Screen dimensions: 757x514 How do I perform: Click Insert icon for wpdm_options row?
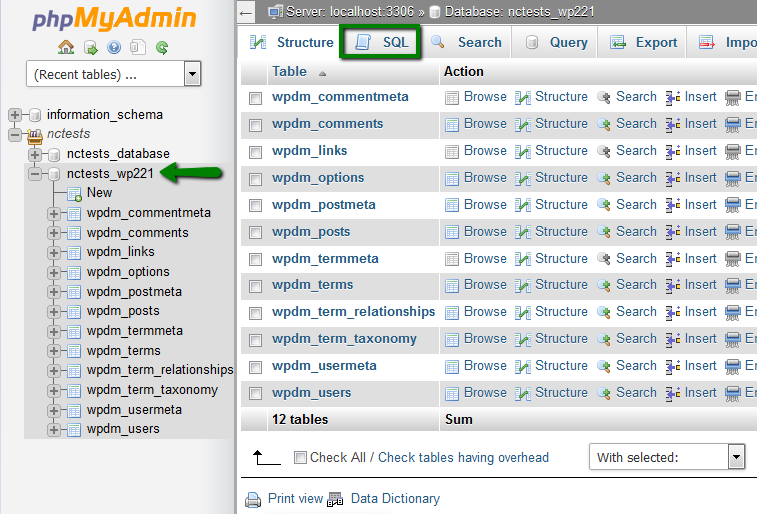(673, 179)
